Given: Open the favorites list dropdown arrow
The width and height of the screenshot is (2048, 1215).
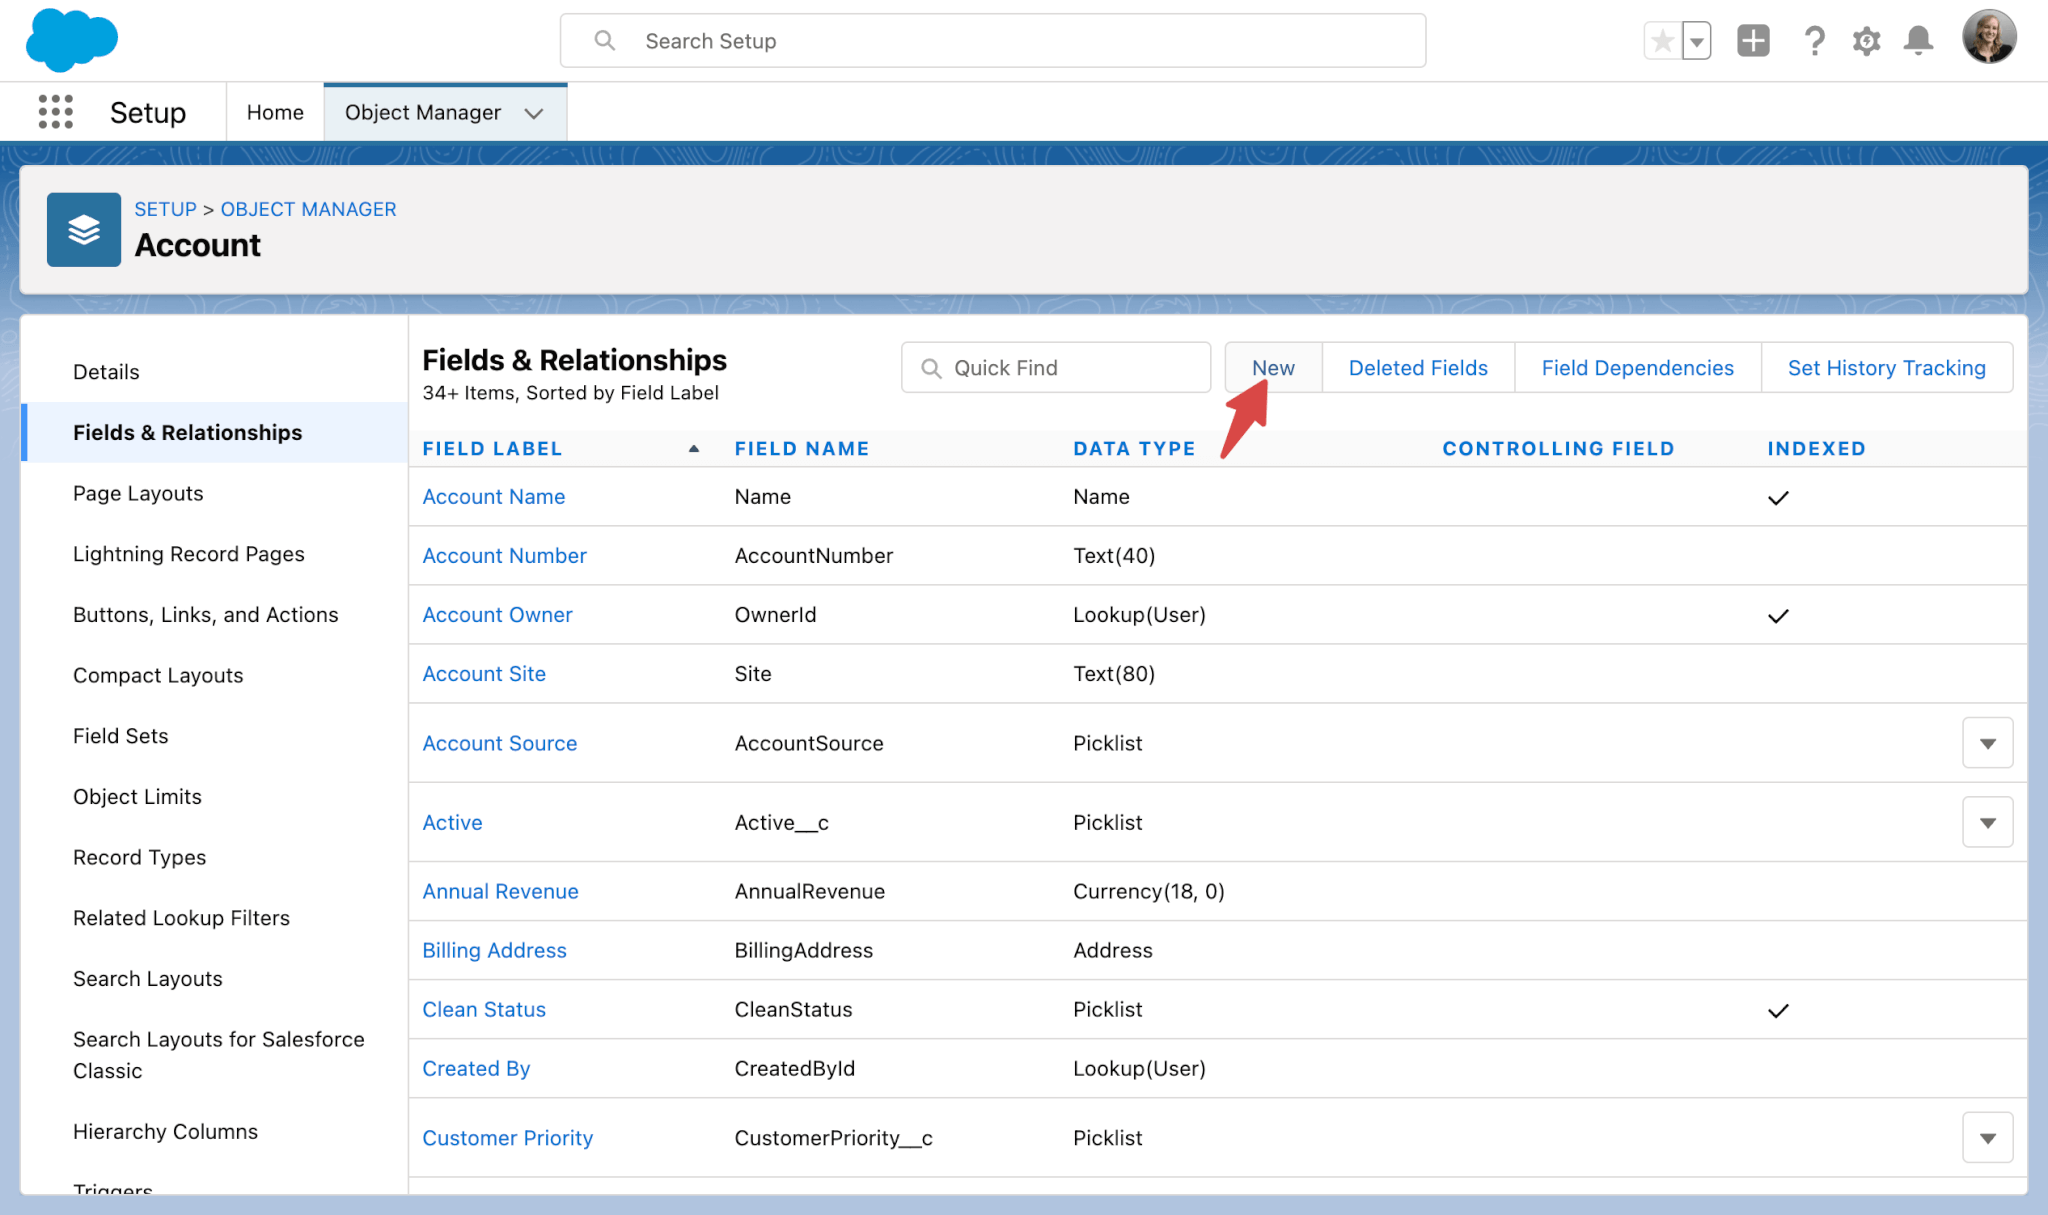Looking at the screenshot, I should pos(1695,40).
